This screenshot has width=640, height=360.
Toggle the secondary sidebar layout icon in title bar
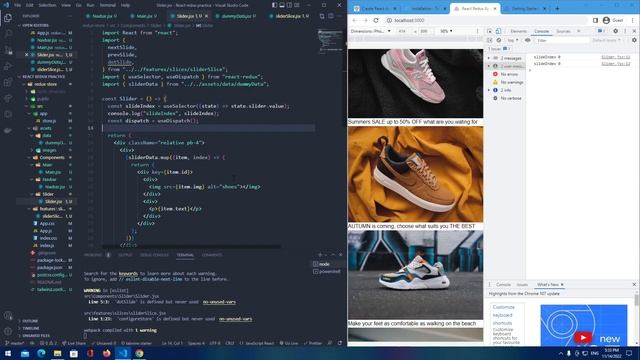[289, 5]
